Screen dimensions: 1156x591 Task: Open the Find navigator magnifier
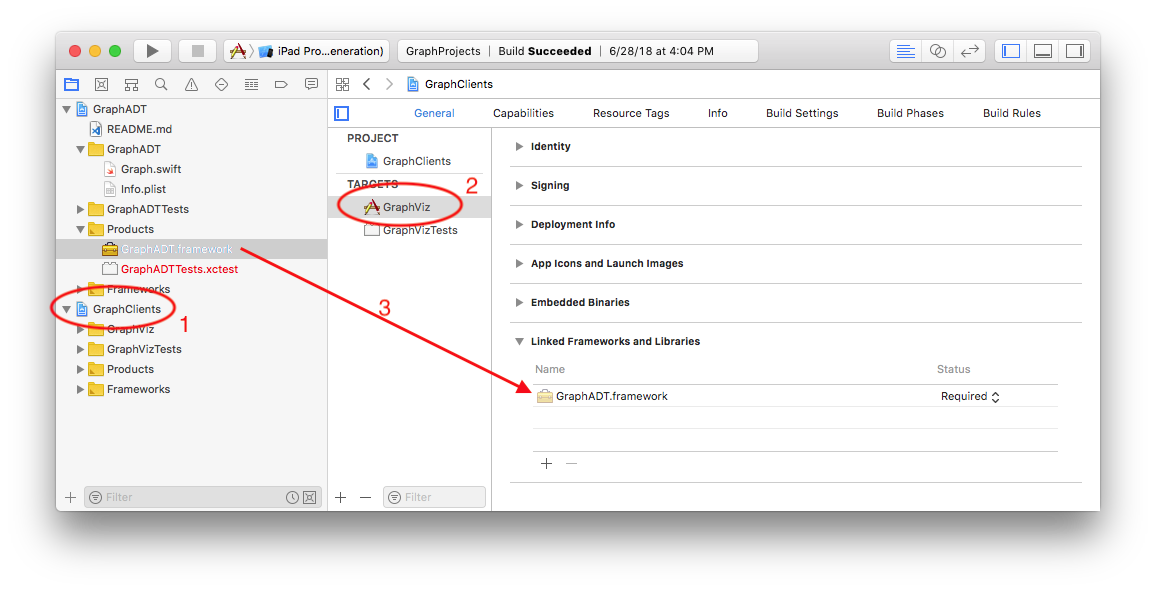(x=161, y=85)
